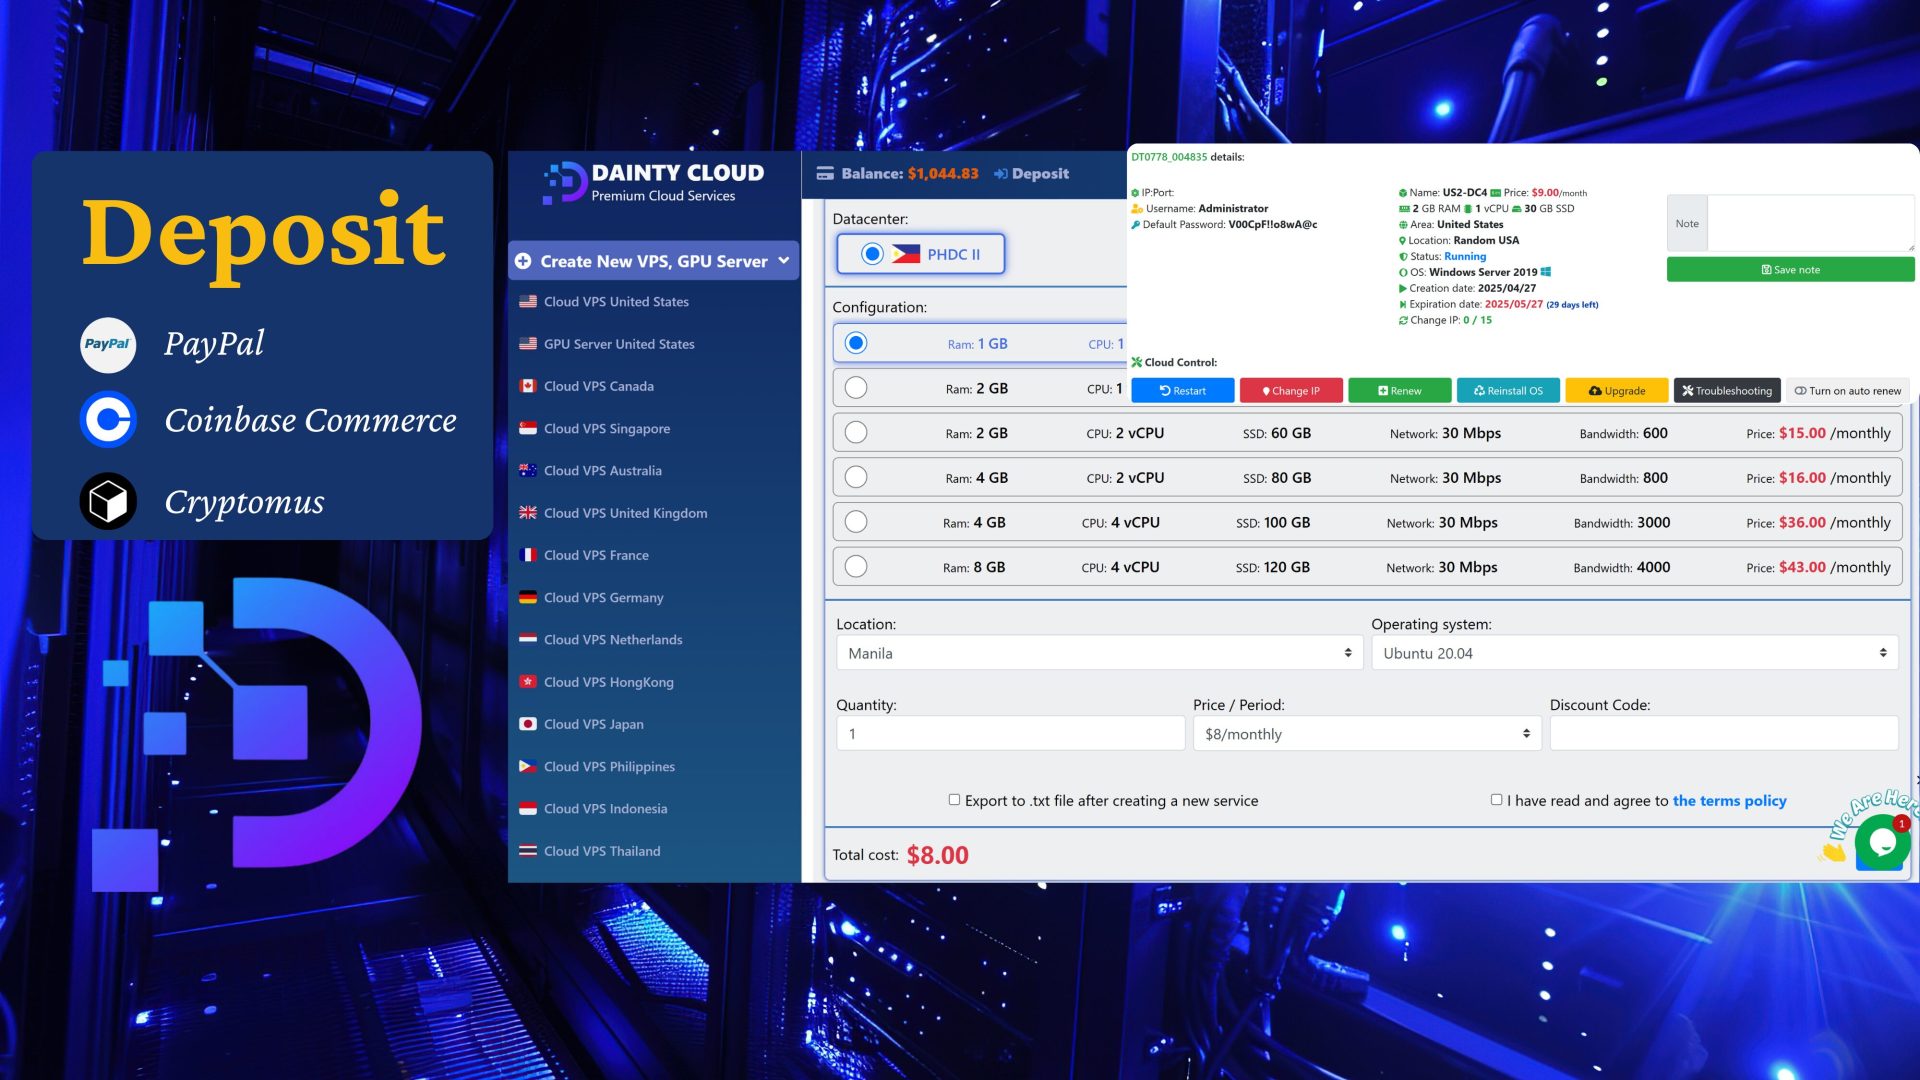Click the Indonesia flag icon

coord(528,808)
